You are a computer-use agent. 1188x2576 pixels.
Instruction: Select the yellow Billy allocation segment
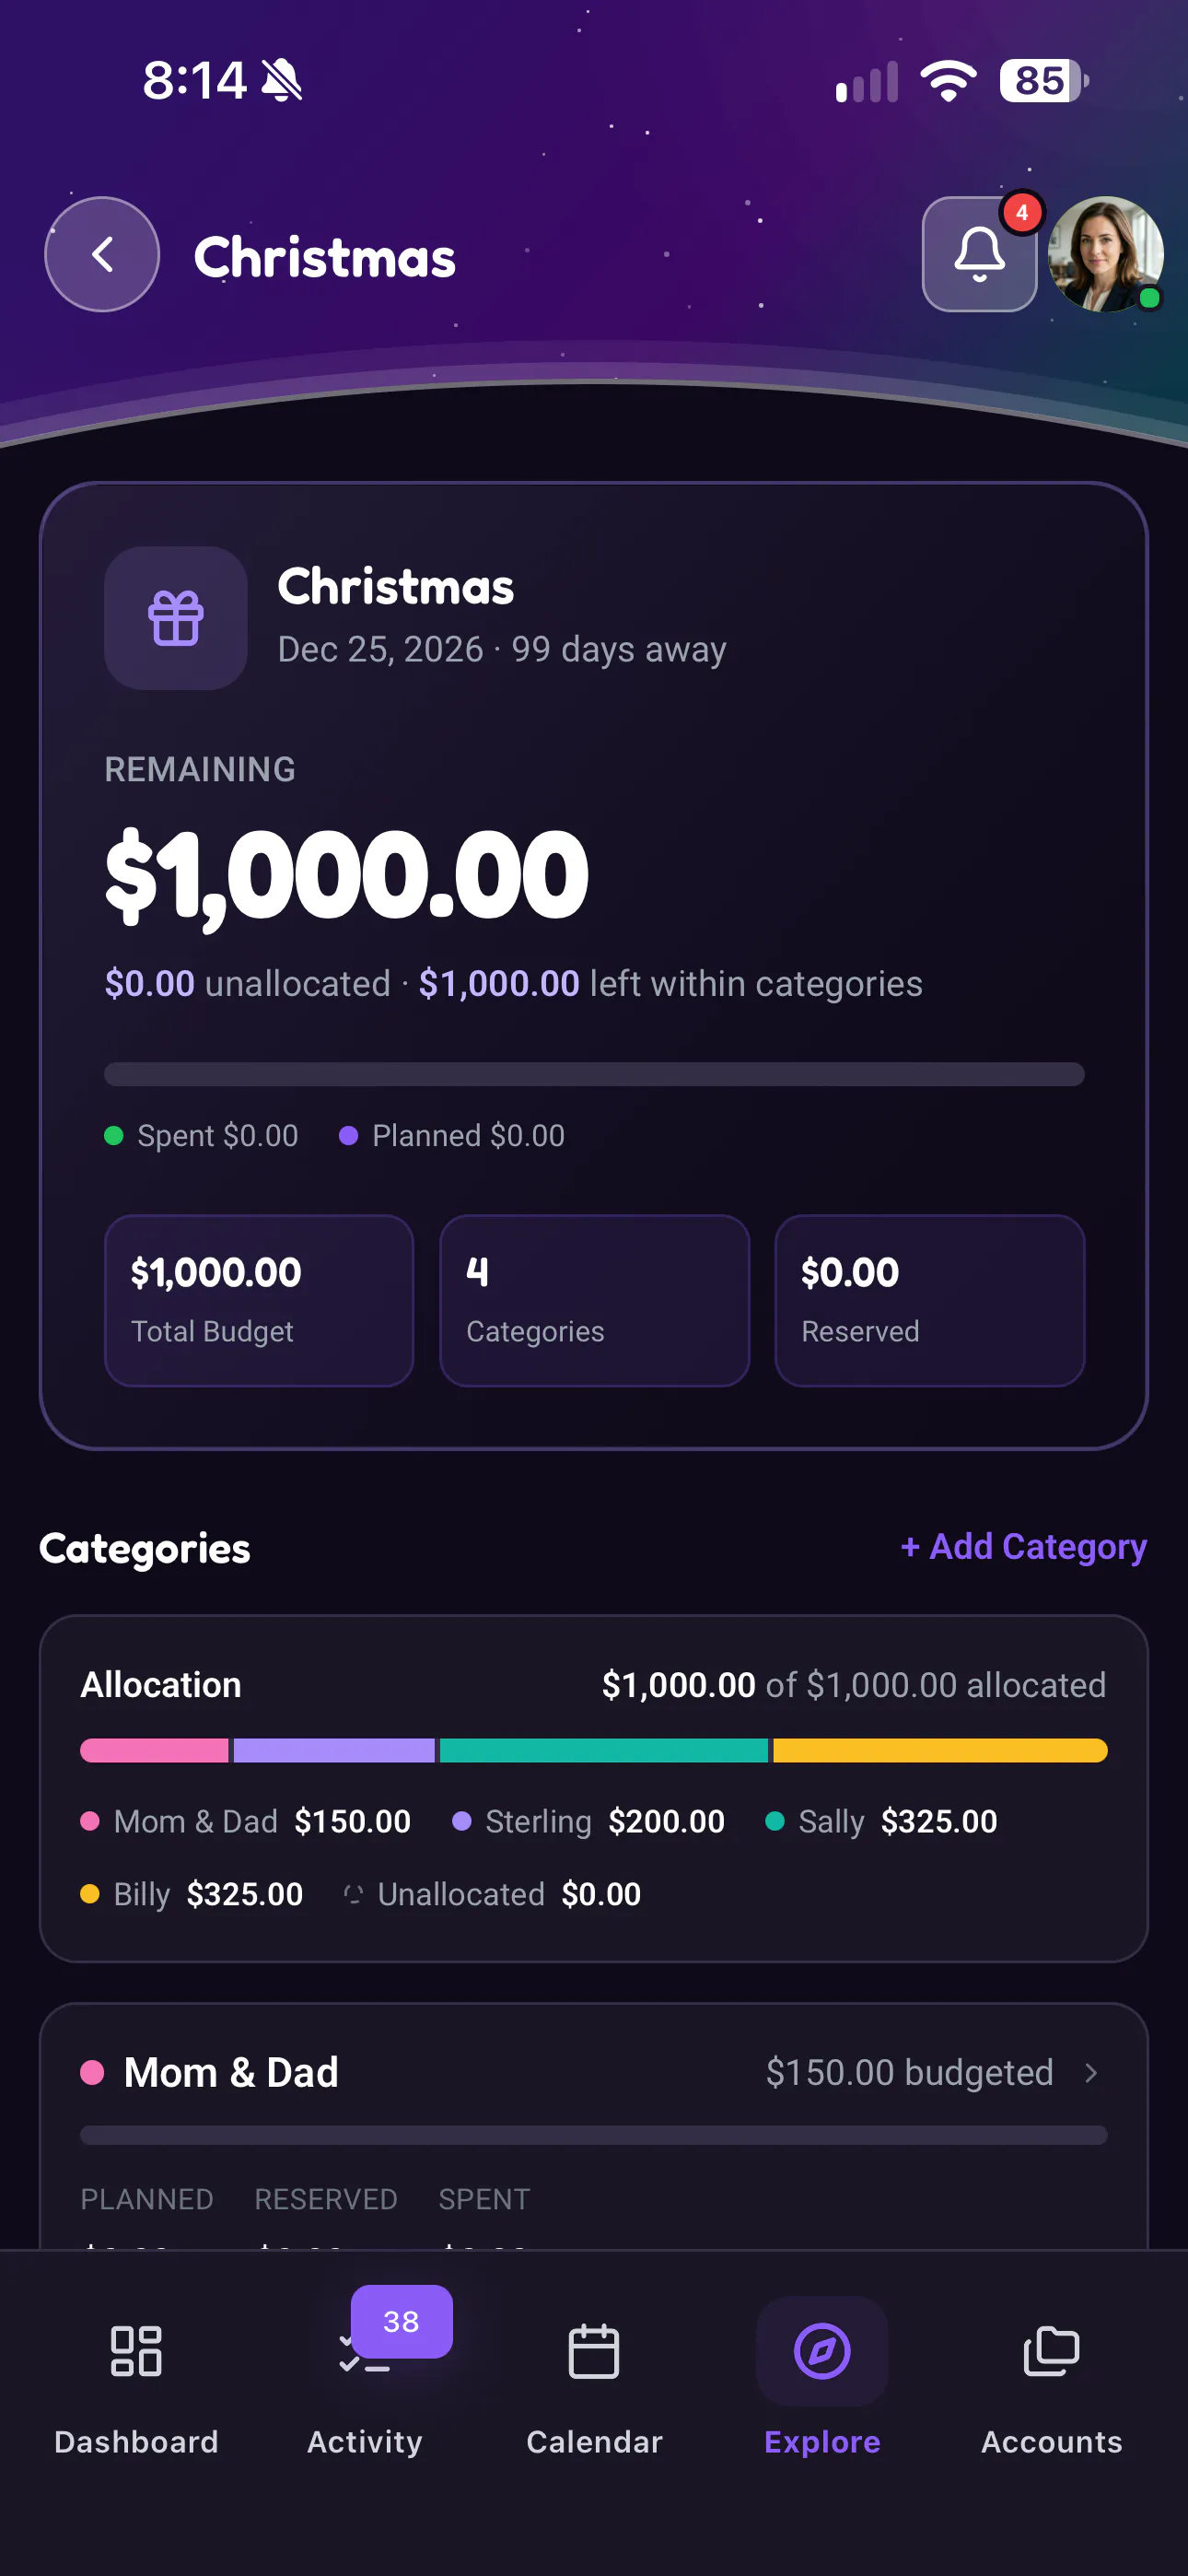point(940,1750)
